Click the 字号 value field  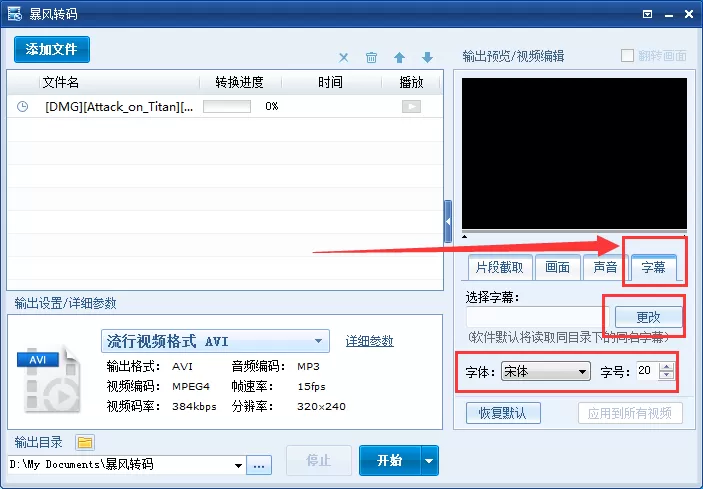(x=647, y=371)
